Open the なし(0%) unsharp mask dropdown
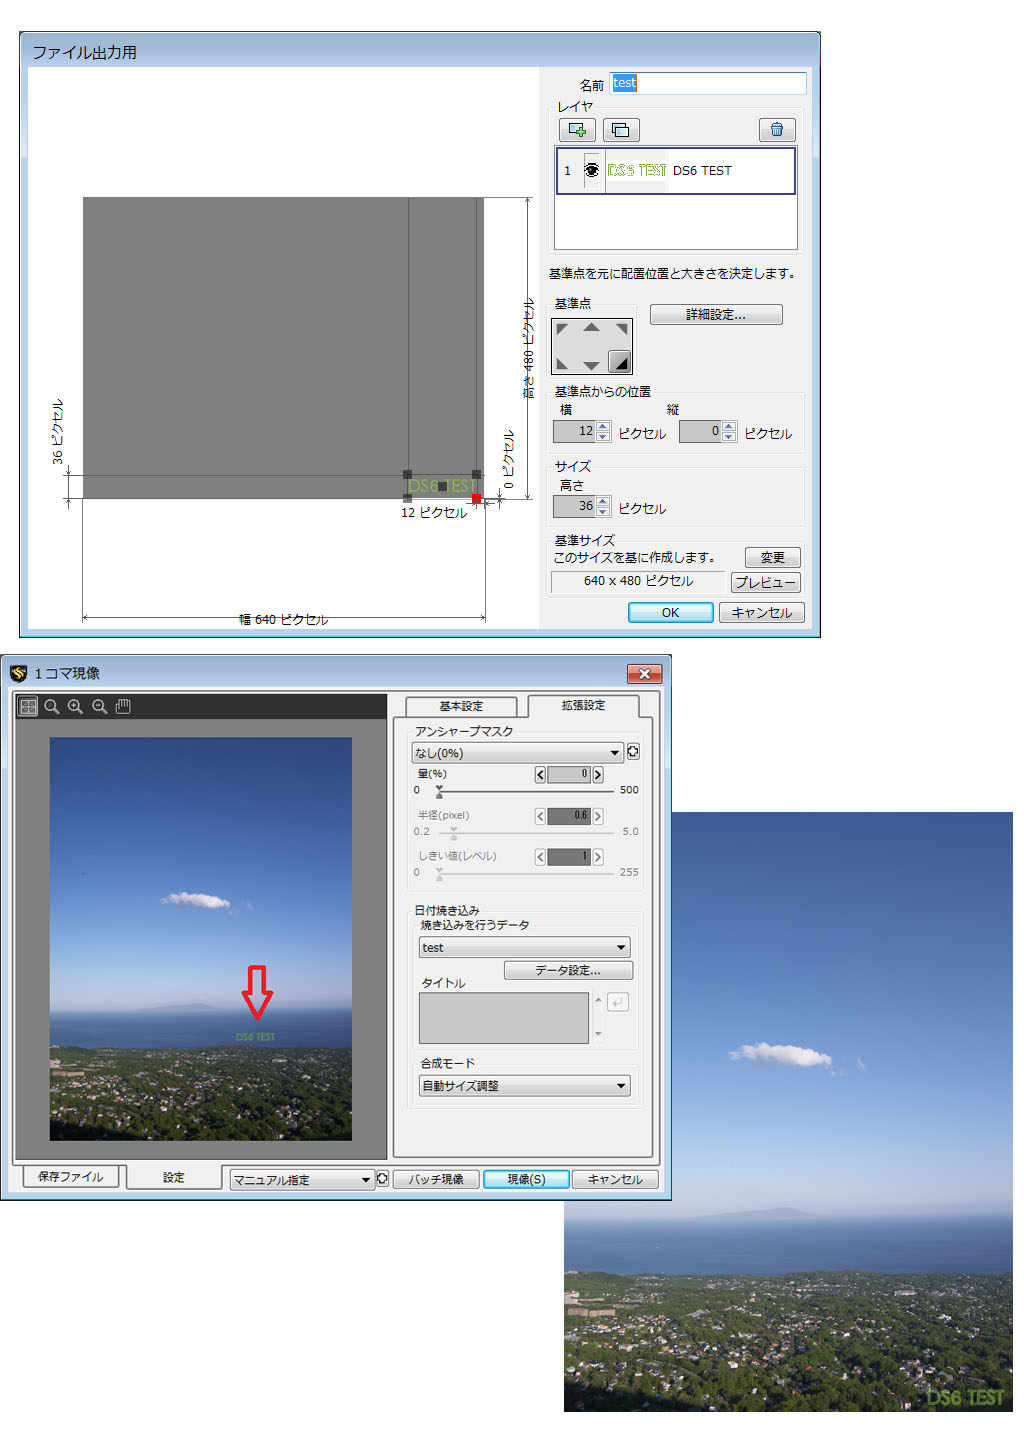 (x=518, y=752)
